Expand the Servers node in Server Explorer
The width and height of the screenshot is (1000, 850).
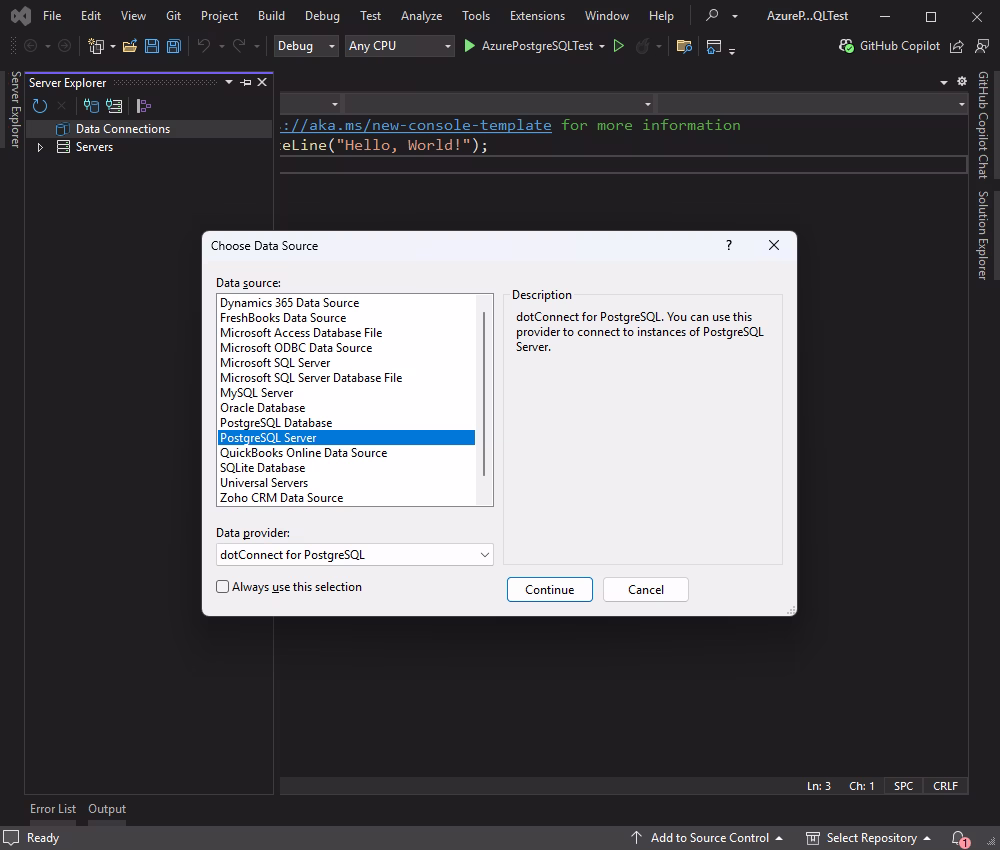tap(40, 147)
